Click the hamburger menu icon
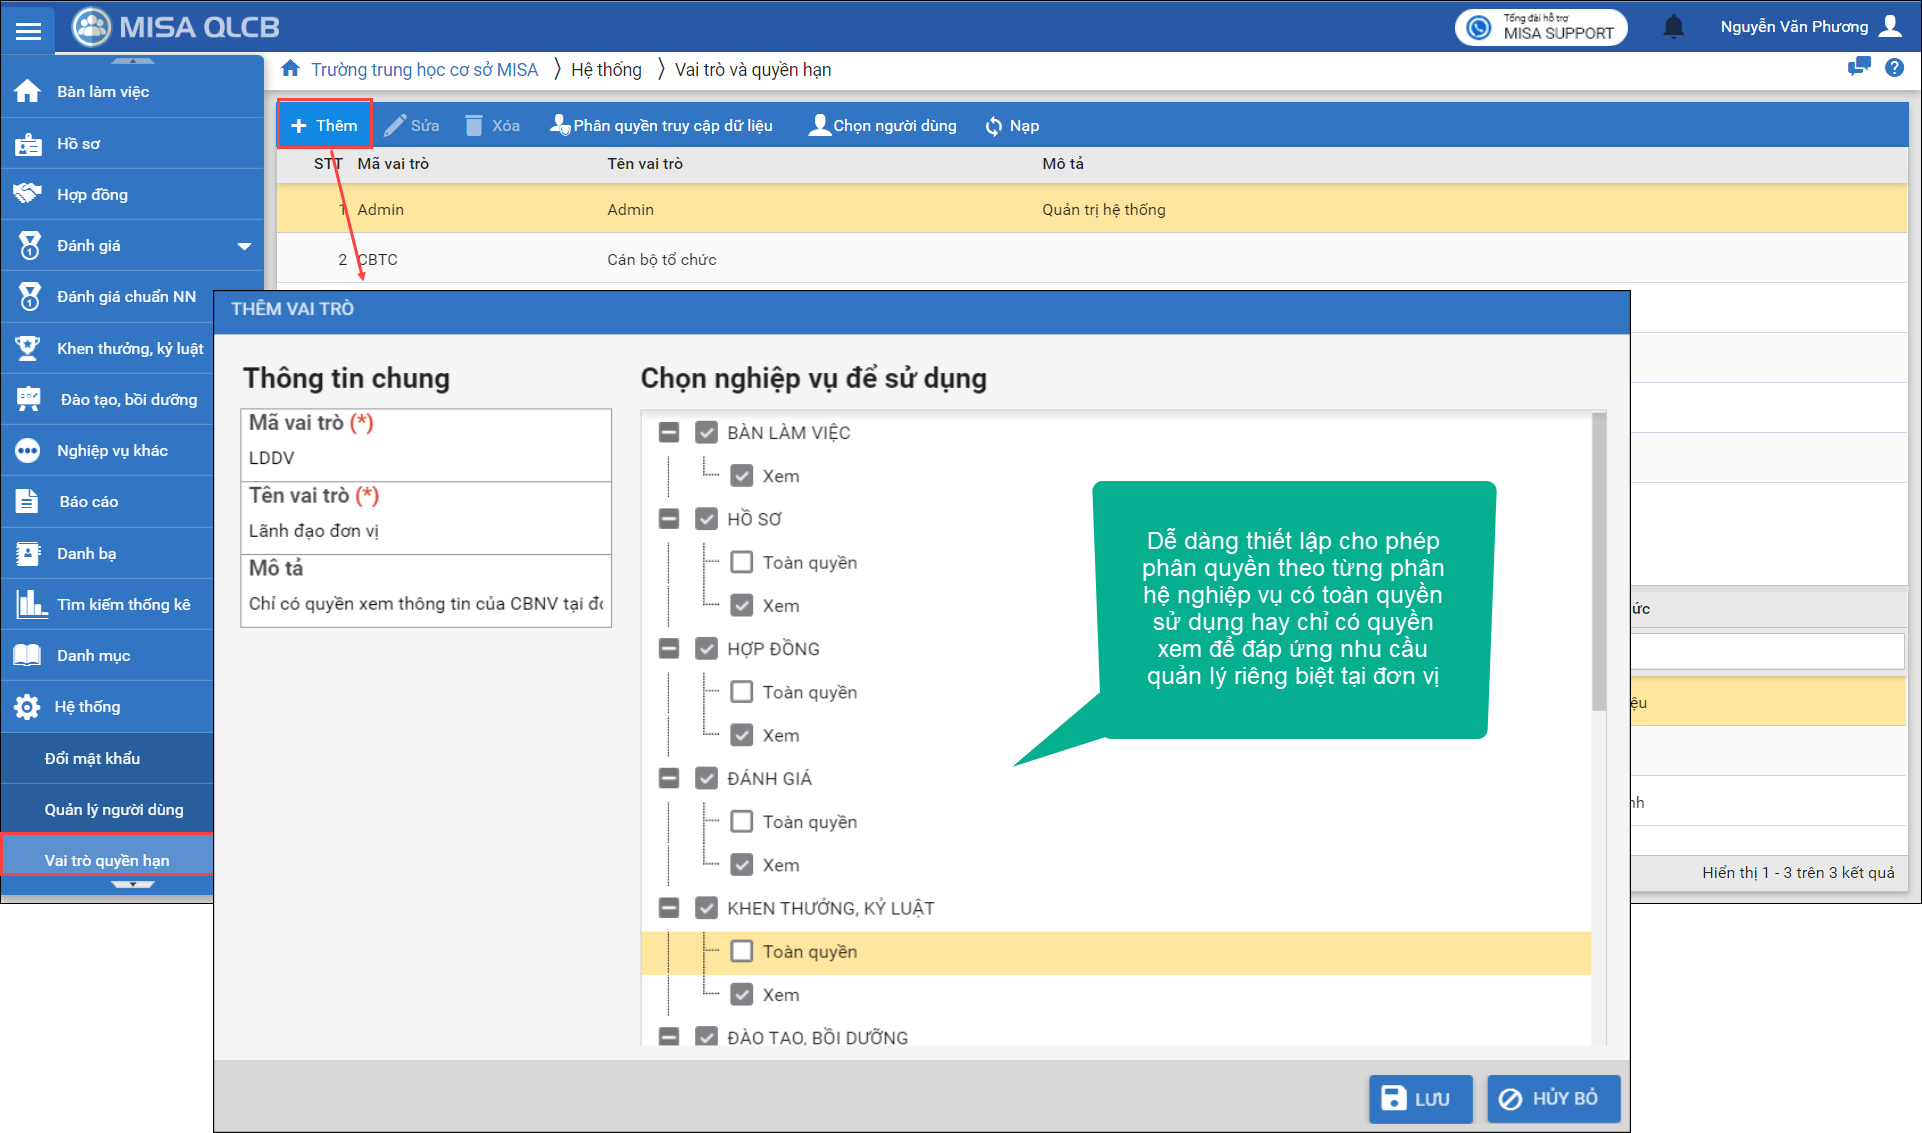 click(x=28, y=30)
